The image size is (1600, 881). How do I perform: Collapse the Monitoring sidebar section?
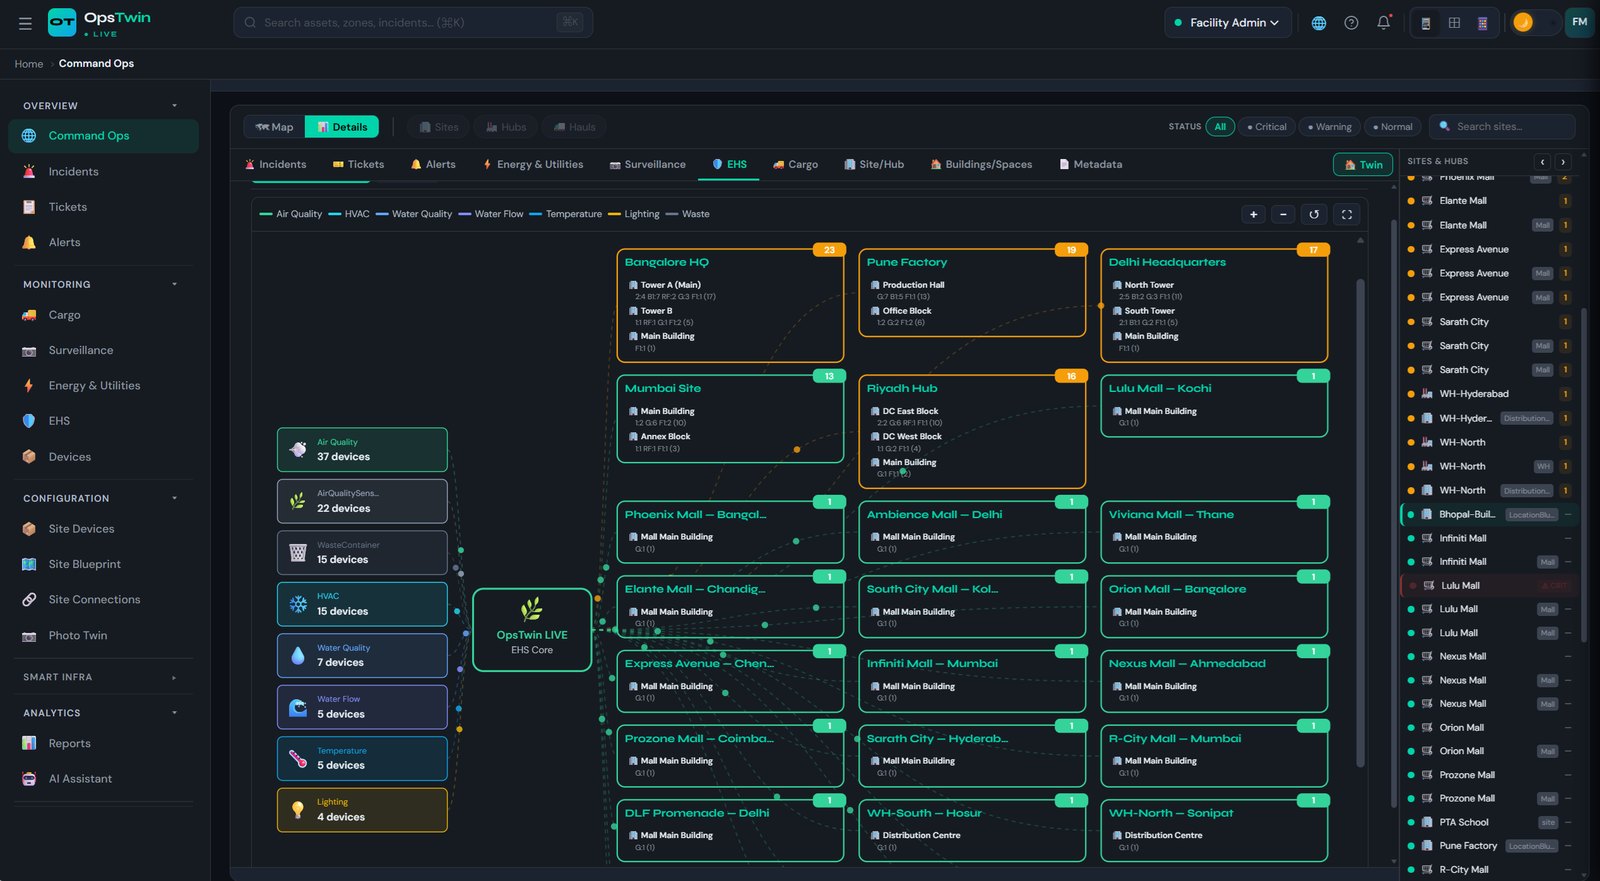click(x=174, y=284)
